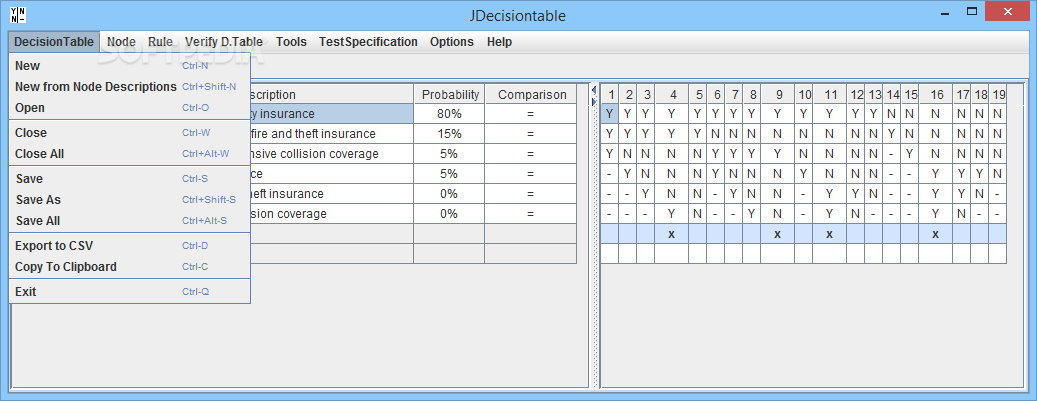
Task: Select the 15% probability cell
Action: tap(450, 134)
